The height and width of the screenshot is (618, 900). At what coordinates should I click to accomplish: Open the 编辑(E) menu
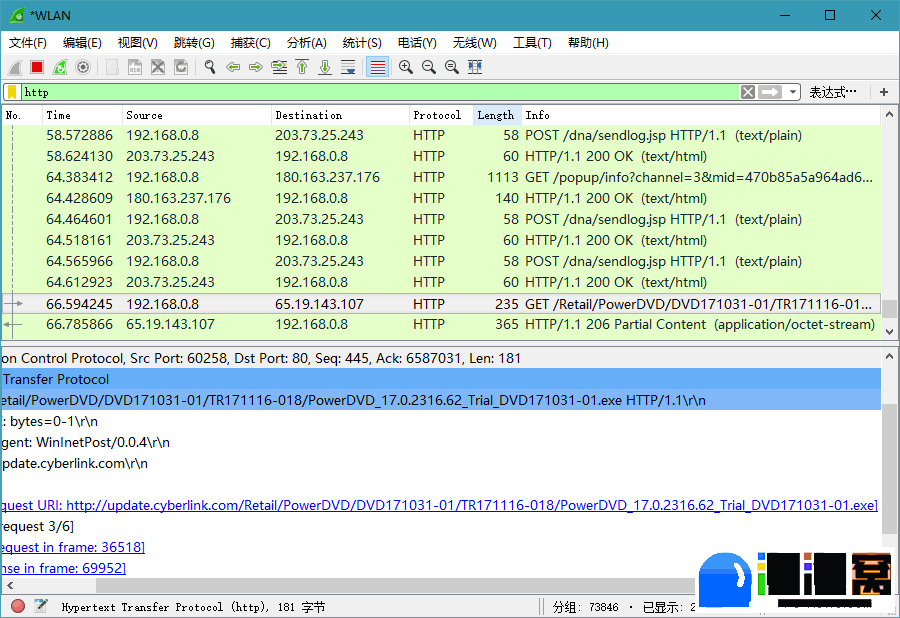tap(82, 43)
